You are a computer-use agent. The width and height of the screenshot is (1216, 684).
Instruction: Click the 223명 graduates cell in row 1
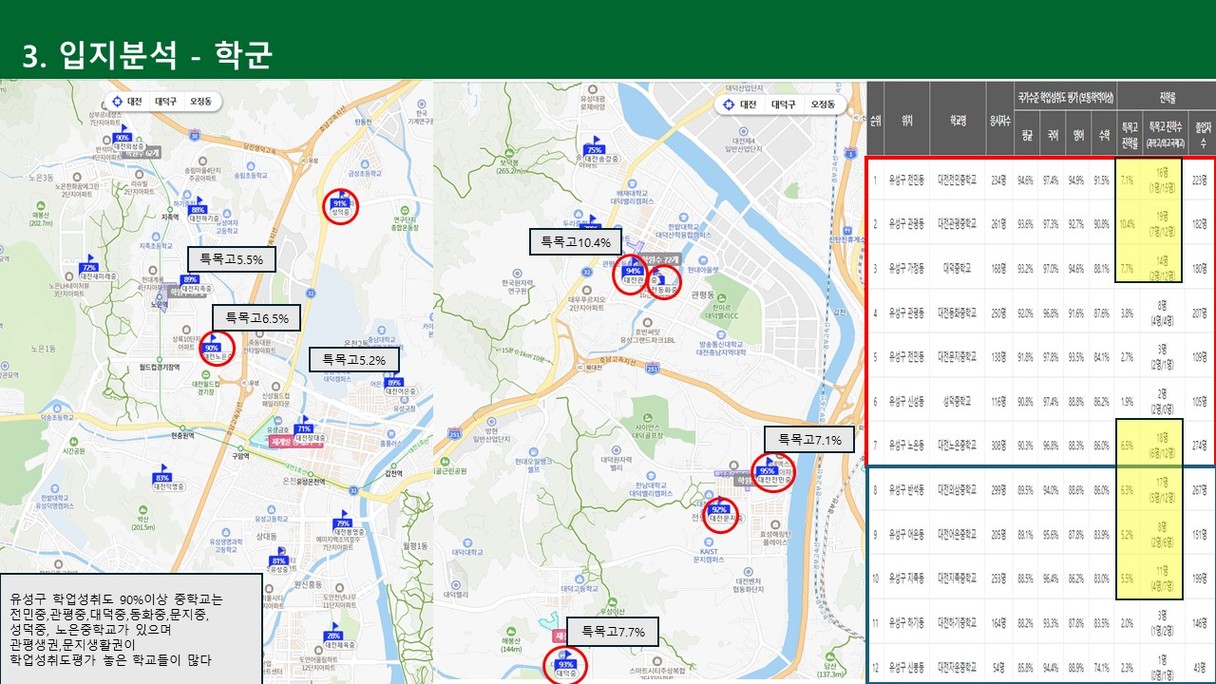[x=1199, y=181]
